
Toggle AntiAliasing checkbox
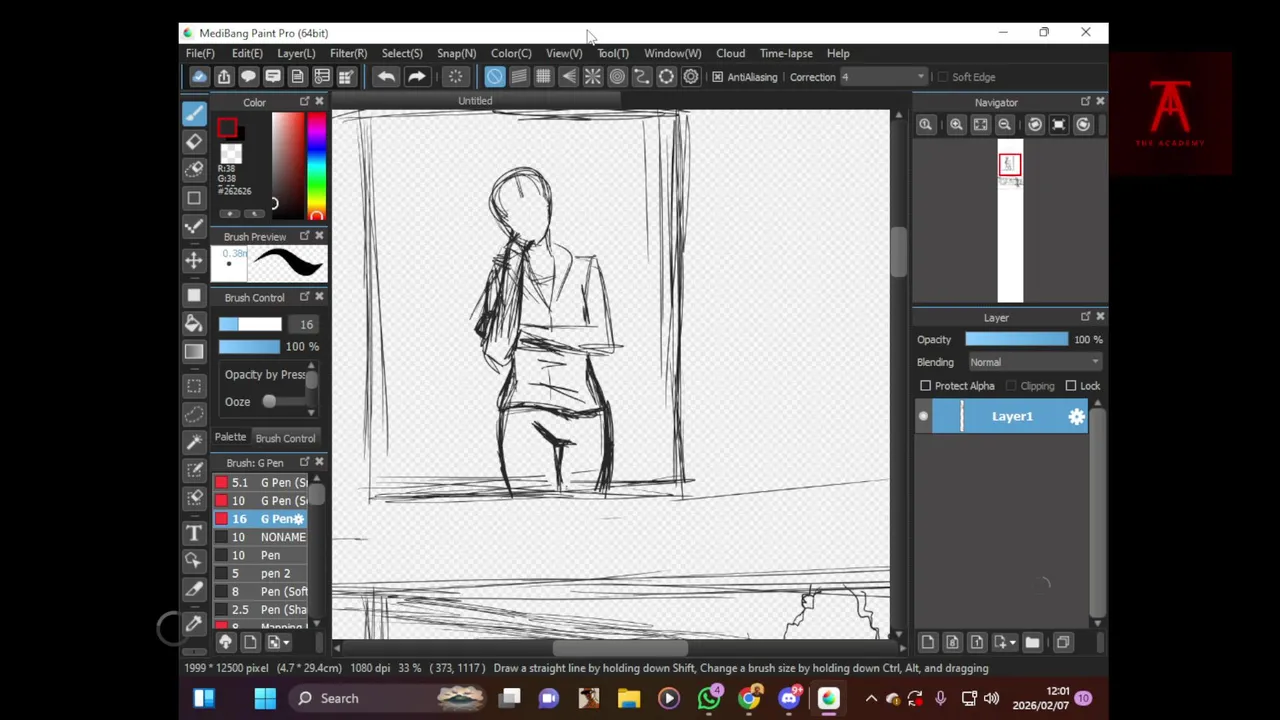(x=717, y=77)
